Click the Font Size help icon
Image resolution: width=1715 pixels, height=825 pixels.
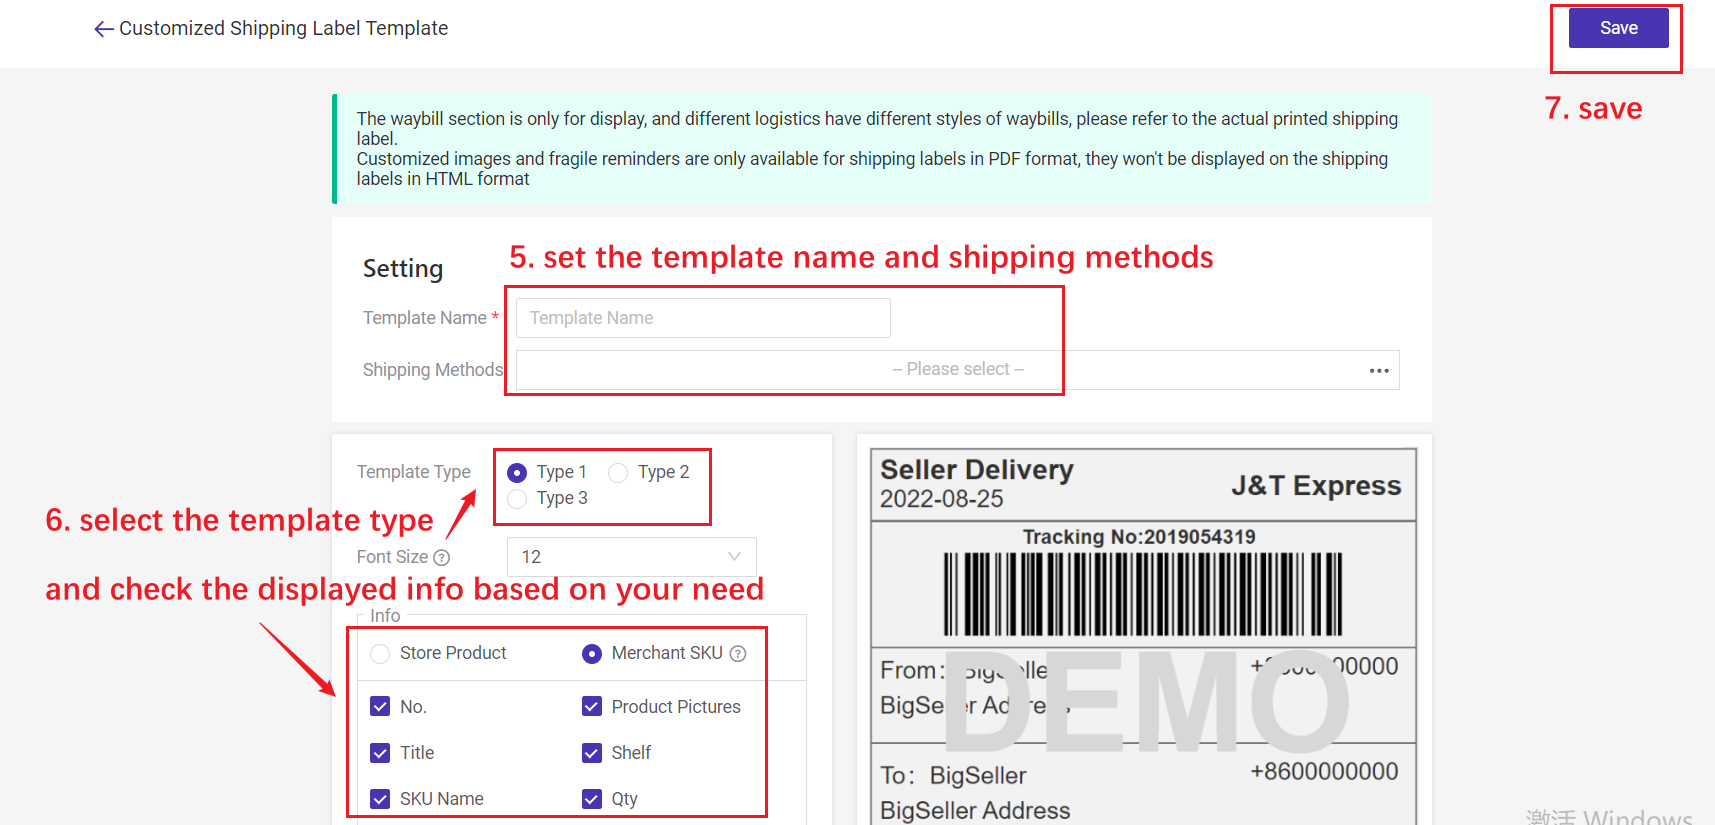click(x=441, y=557)
